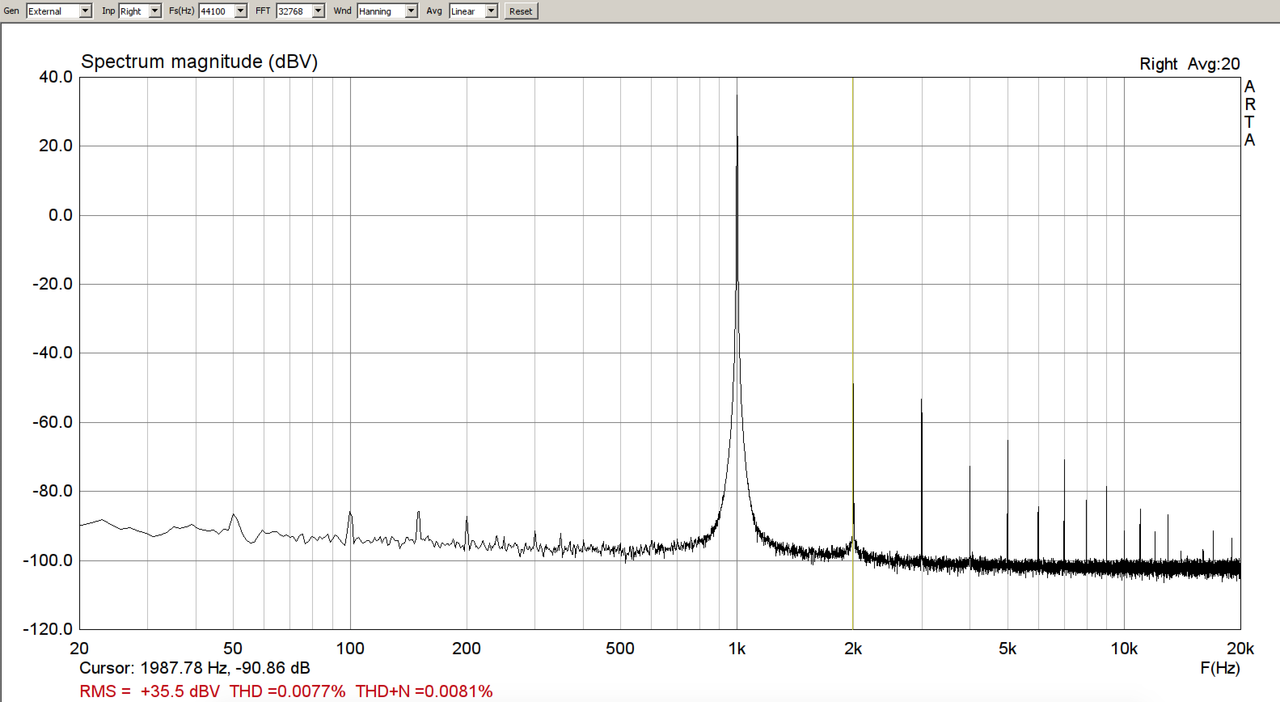Click the fifth harmonic peak at 5 kHz
Image resolution: width=1280 pixels, height=702 pixels.
[1007, 500]
